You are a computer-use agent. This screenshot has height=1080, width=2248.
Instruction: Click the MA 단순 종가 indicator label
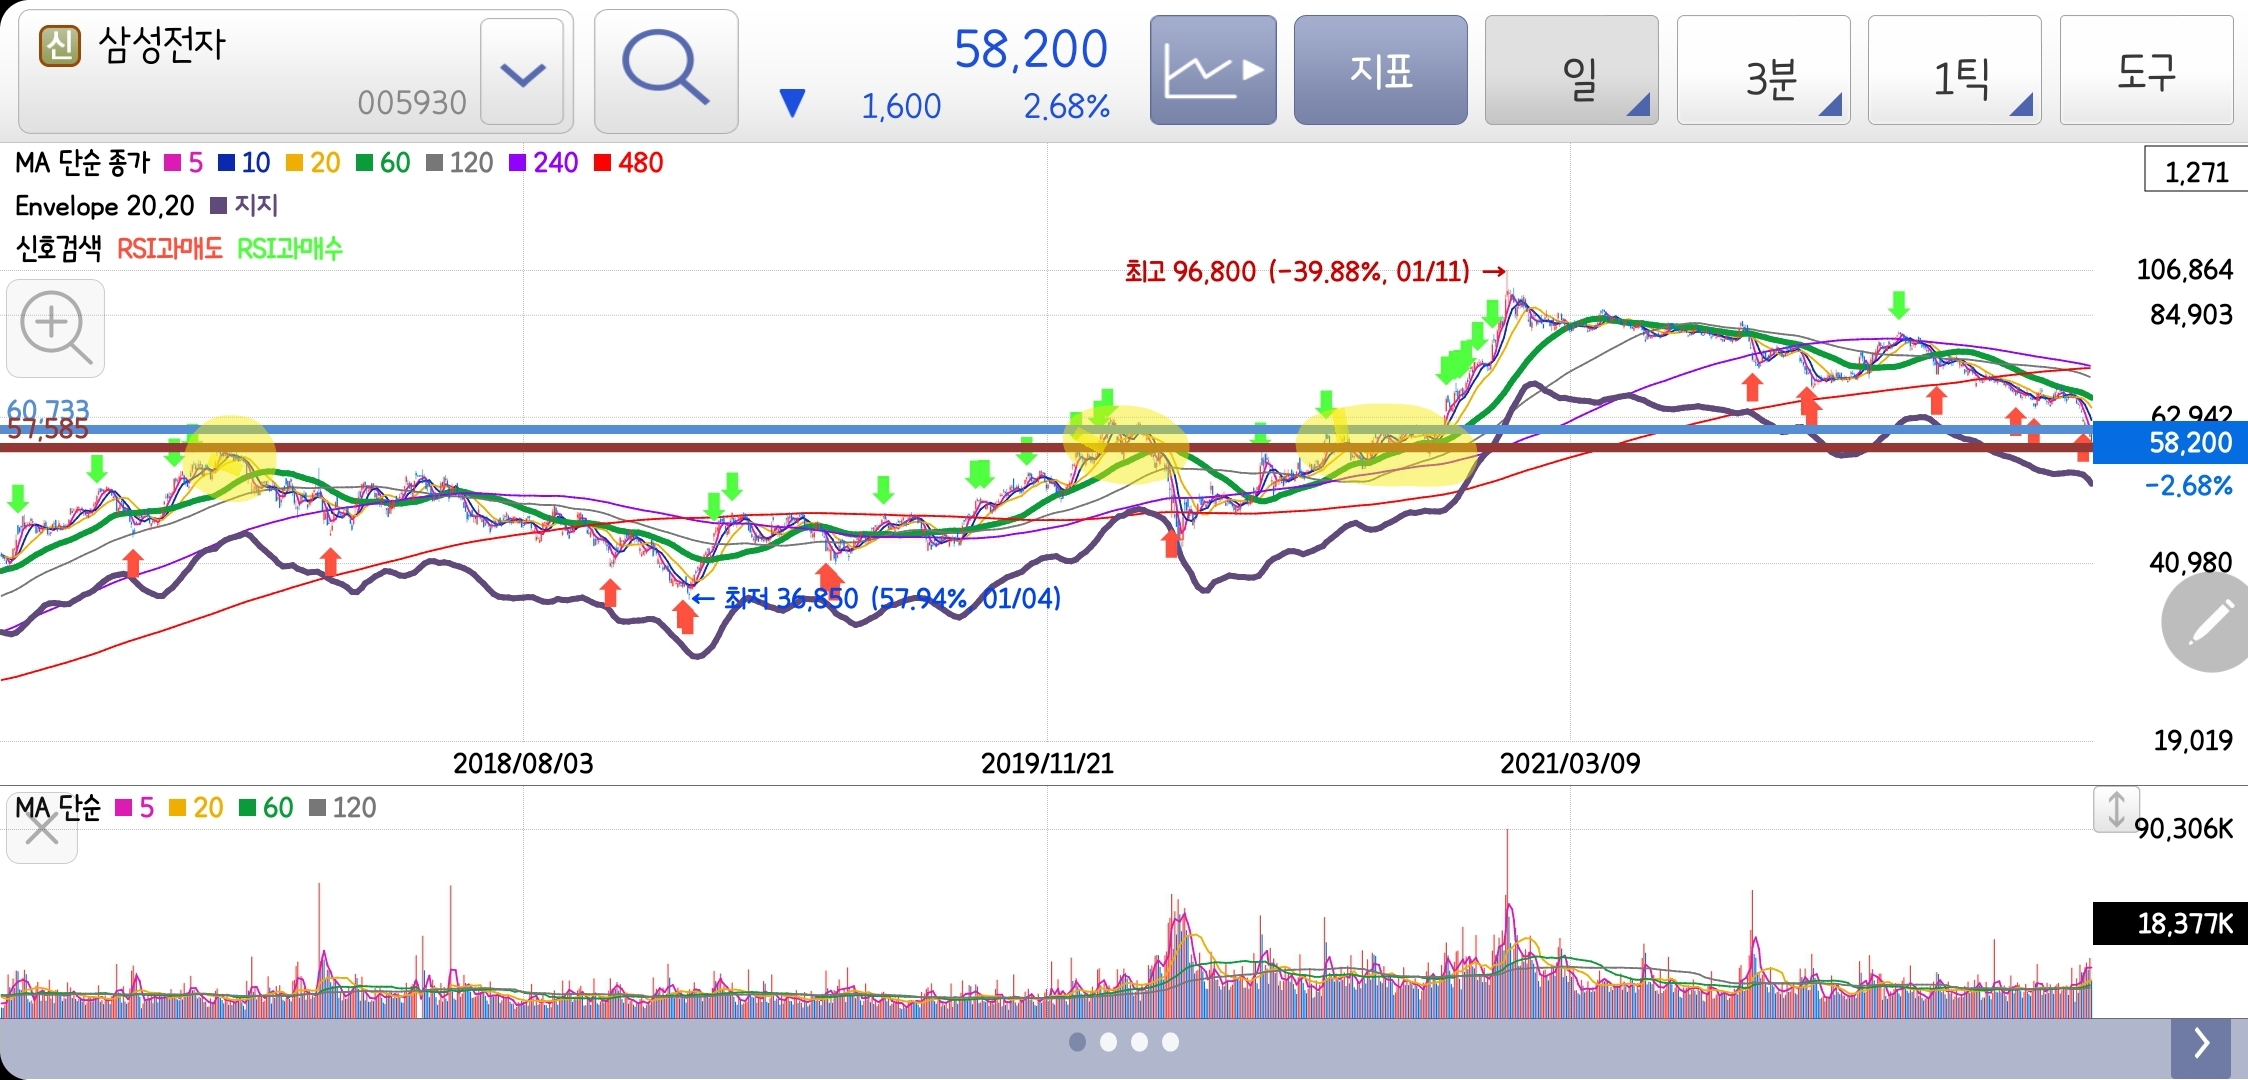click(x=82, y=163)
